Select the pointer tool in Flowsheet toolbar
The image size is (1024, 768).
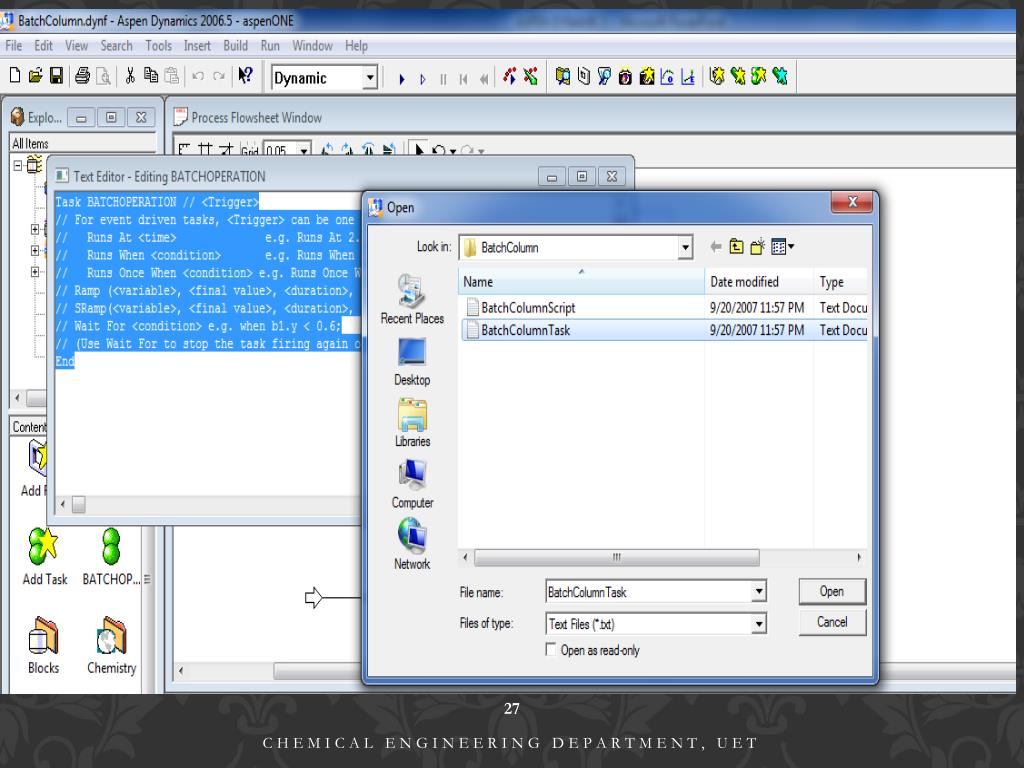click(x=418, y=151)
